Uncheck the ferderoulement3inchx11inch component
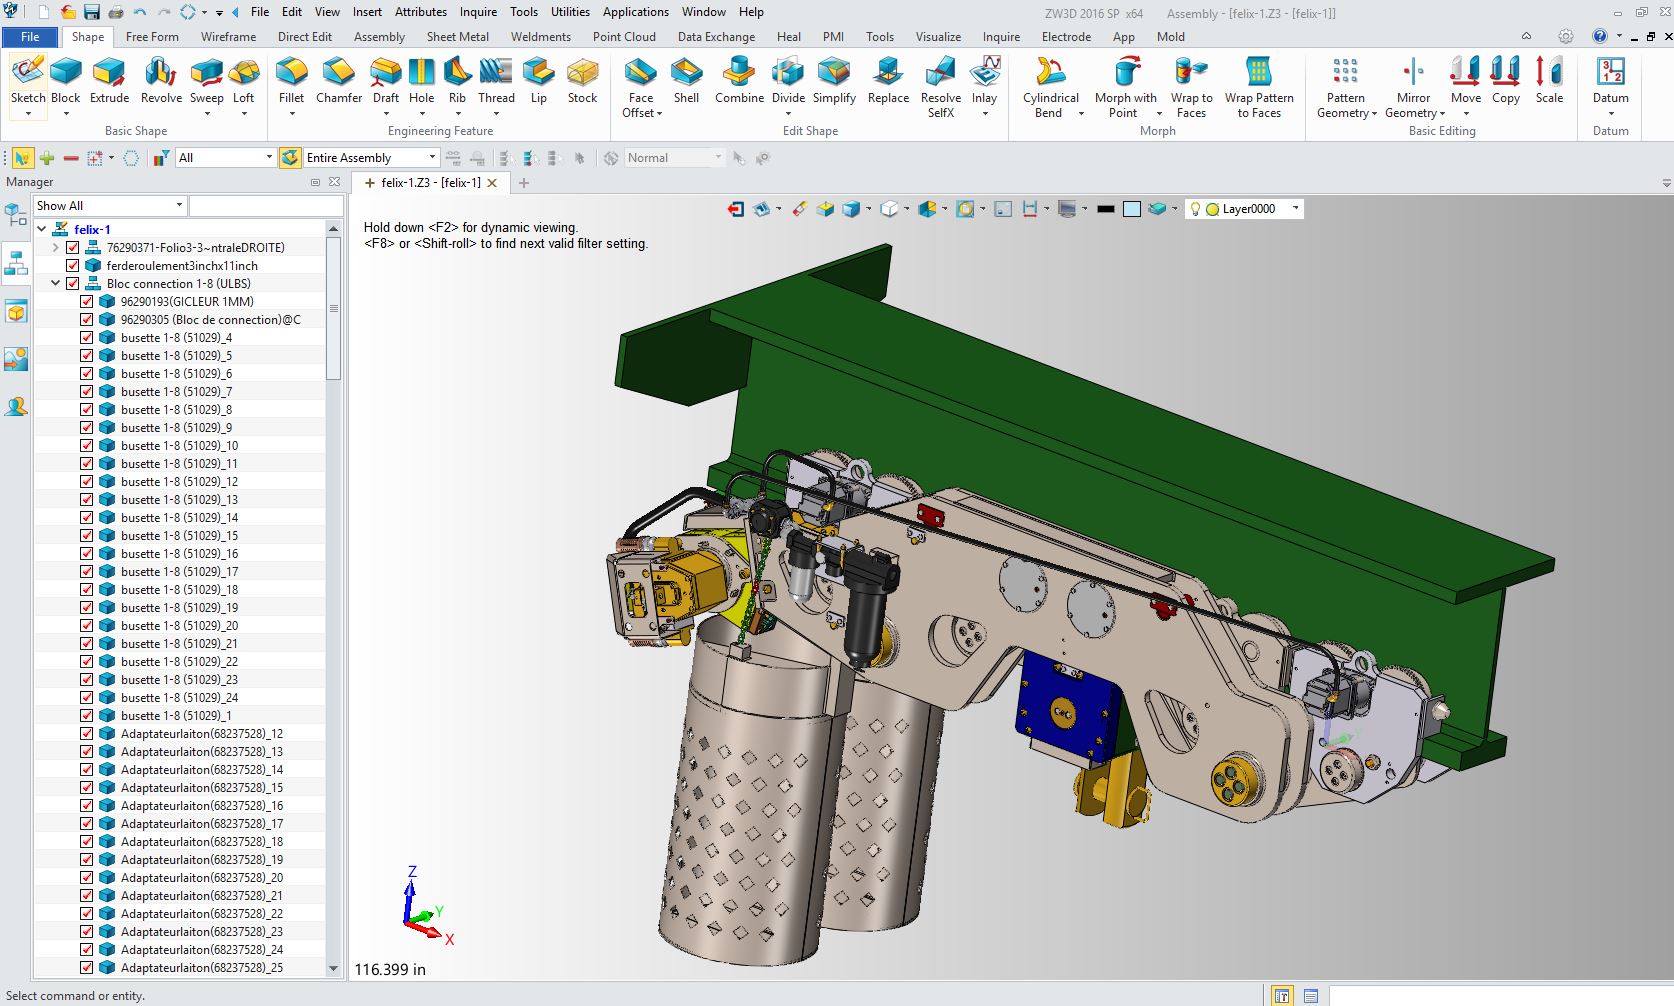Image resolution: width=1674 pixels, height=1006 pixels. pos(73,266)
